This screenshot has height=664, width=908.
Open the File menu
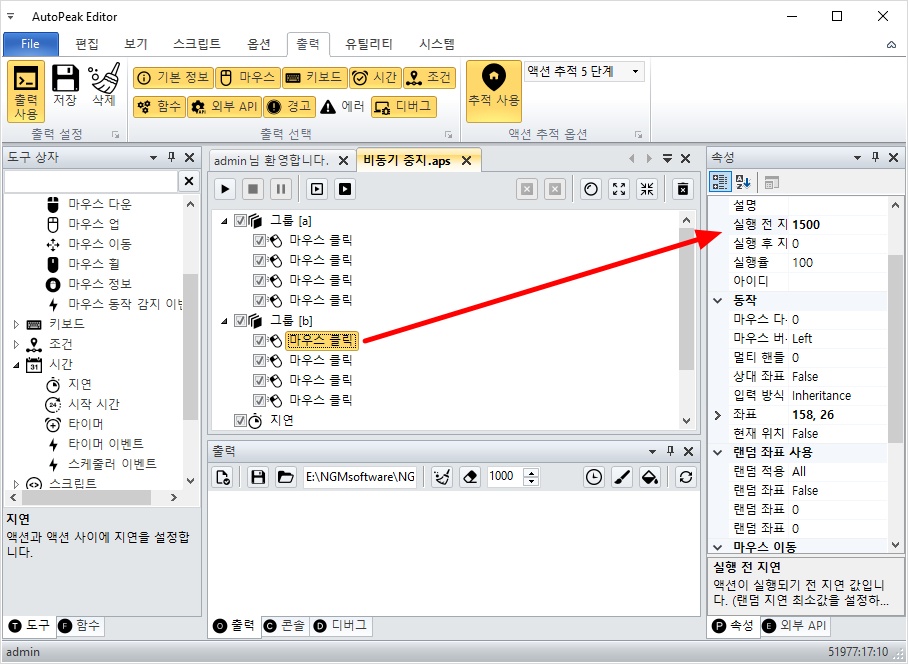point(31,44)
